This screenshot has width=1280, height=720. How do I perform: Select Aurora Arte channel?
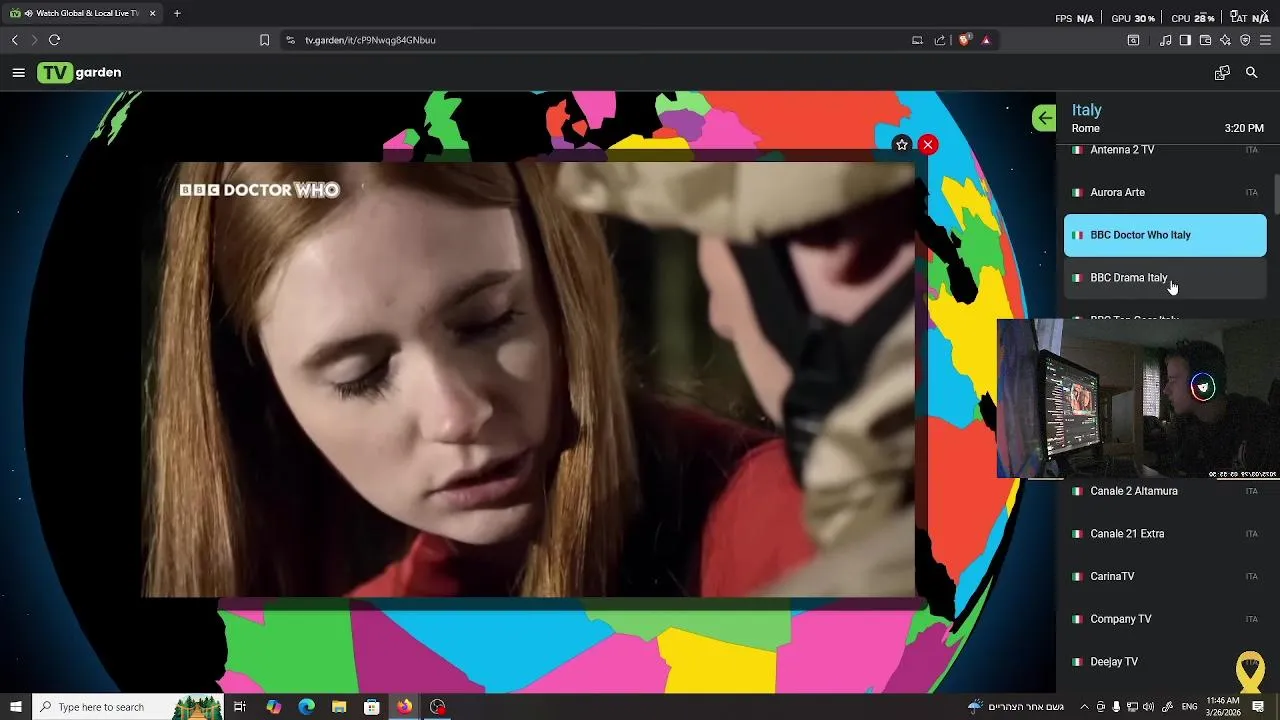pos(1165,192)
